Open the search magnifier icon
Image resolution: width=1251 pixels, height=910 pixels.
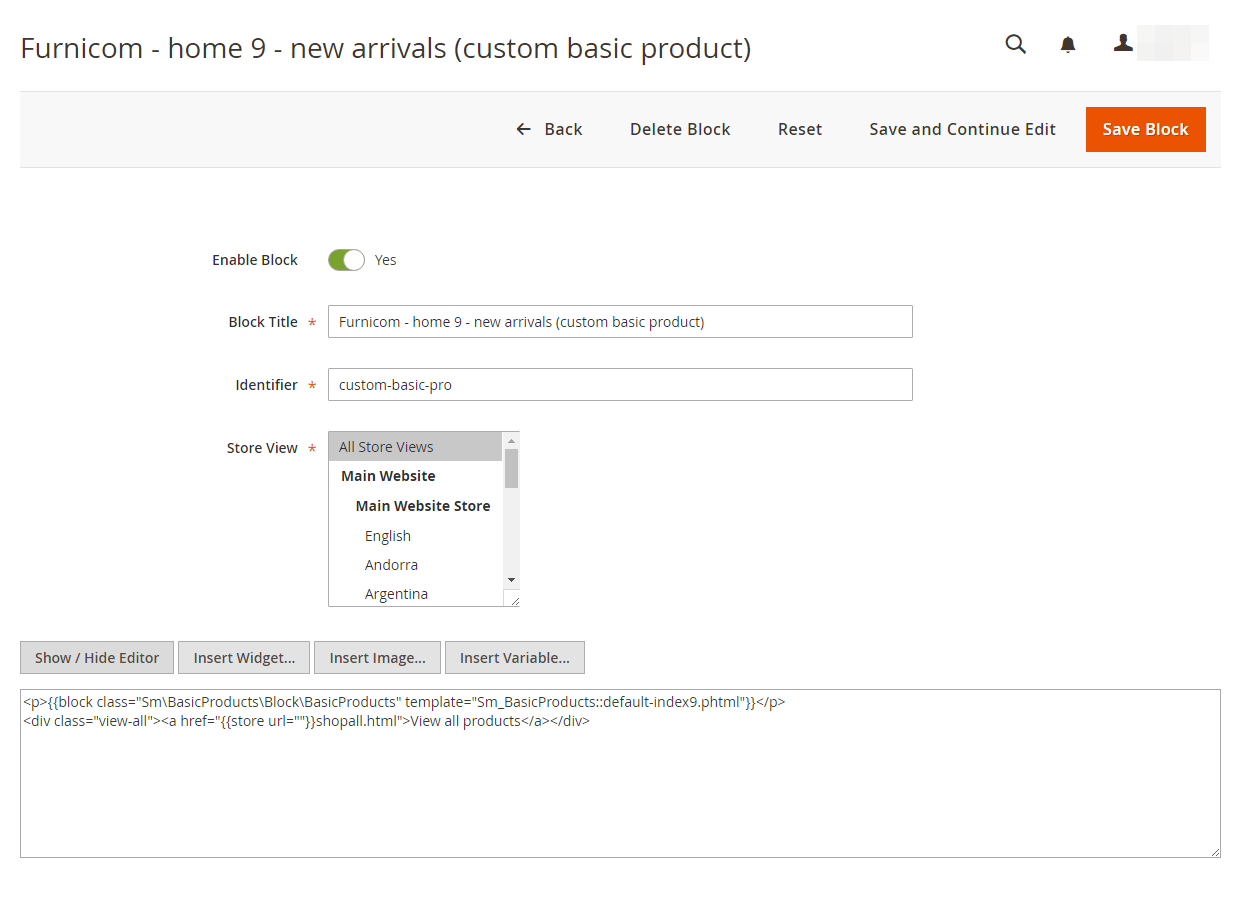(x=1015, y=44)
